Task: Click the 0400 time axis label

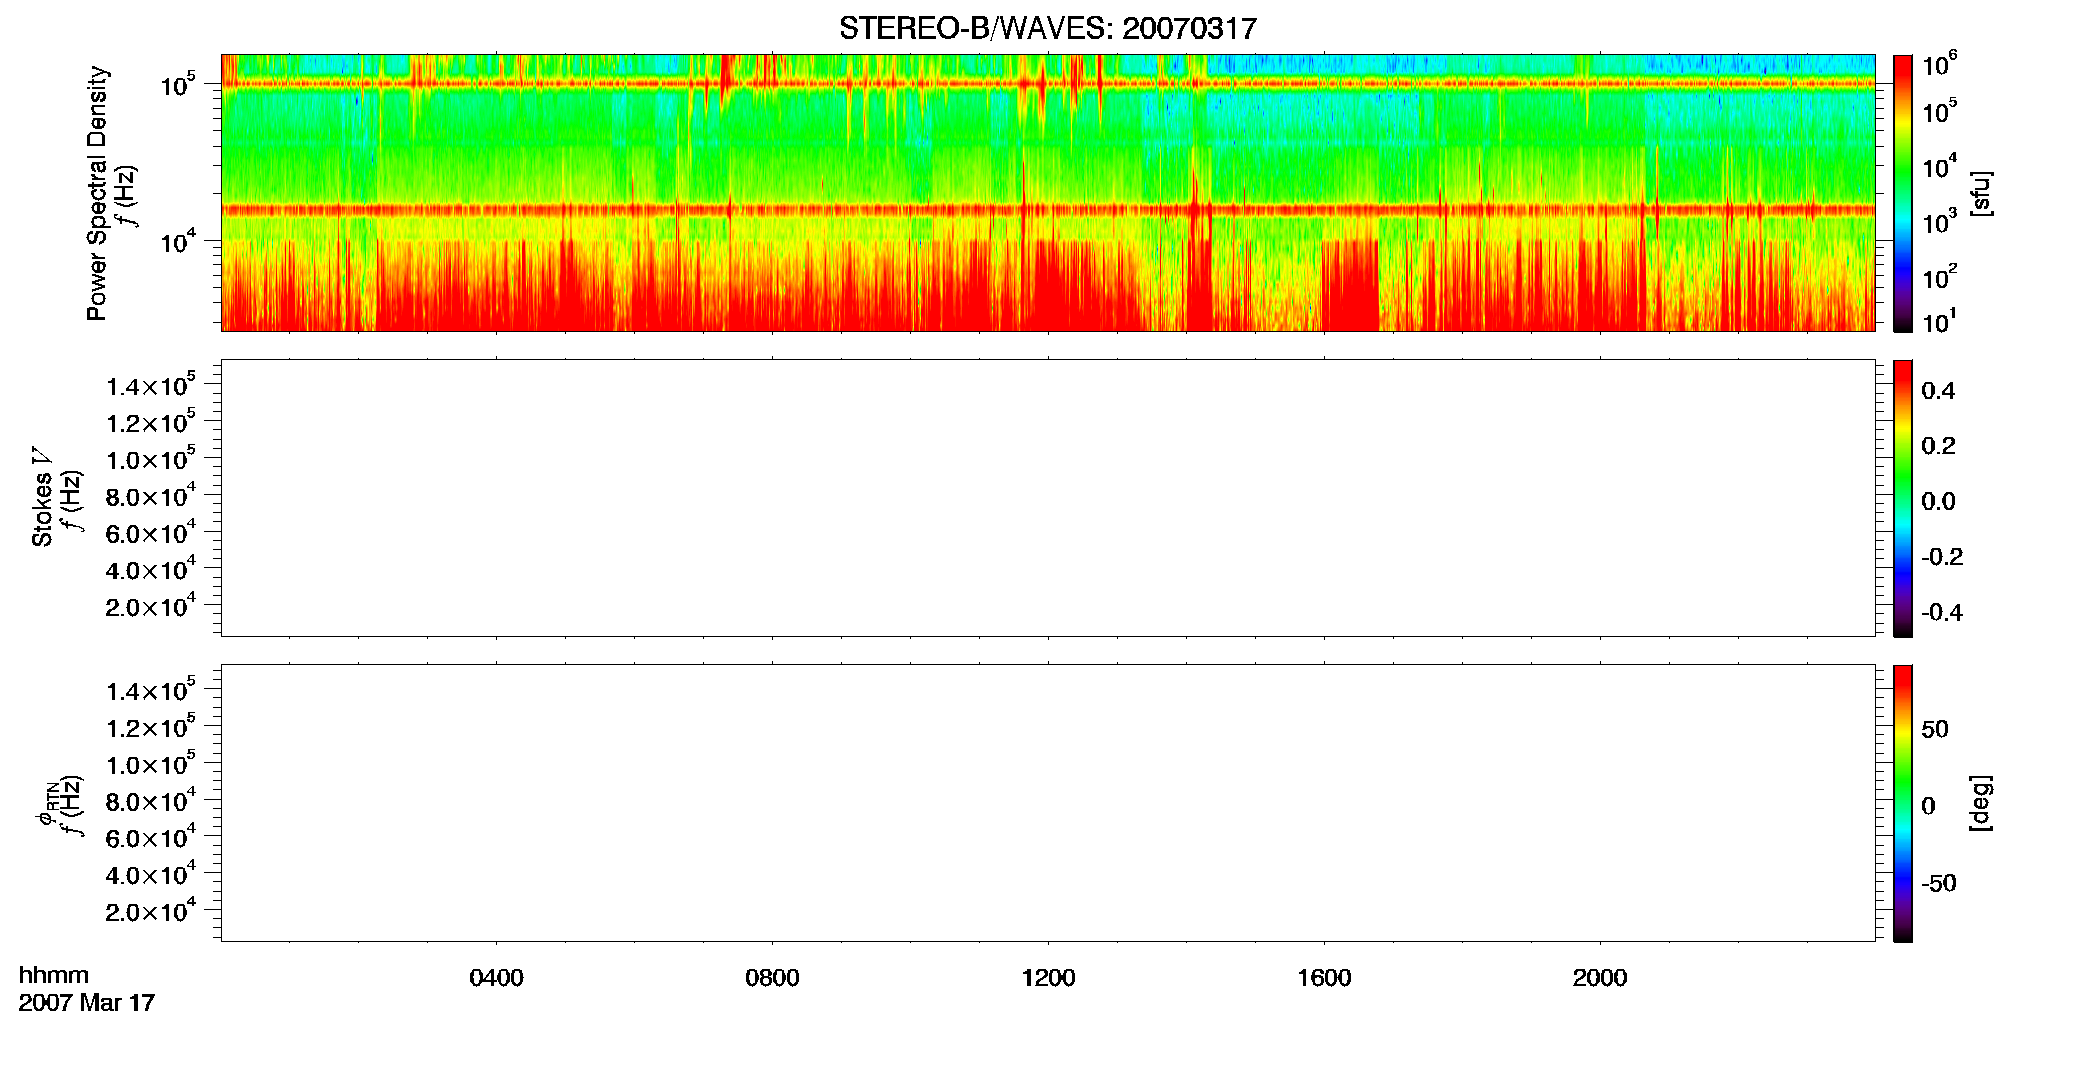Action: coord(496,978)
